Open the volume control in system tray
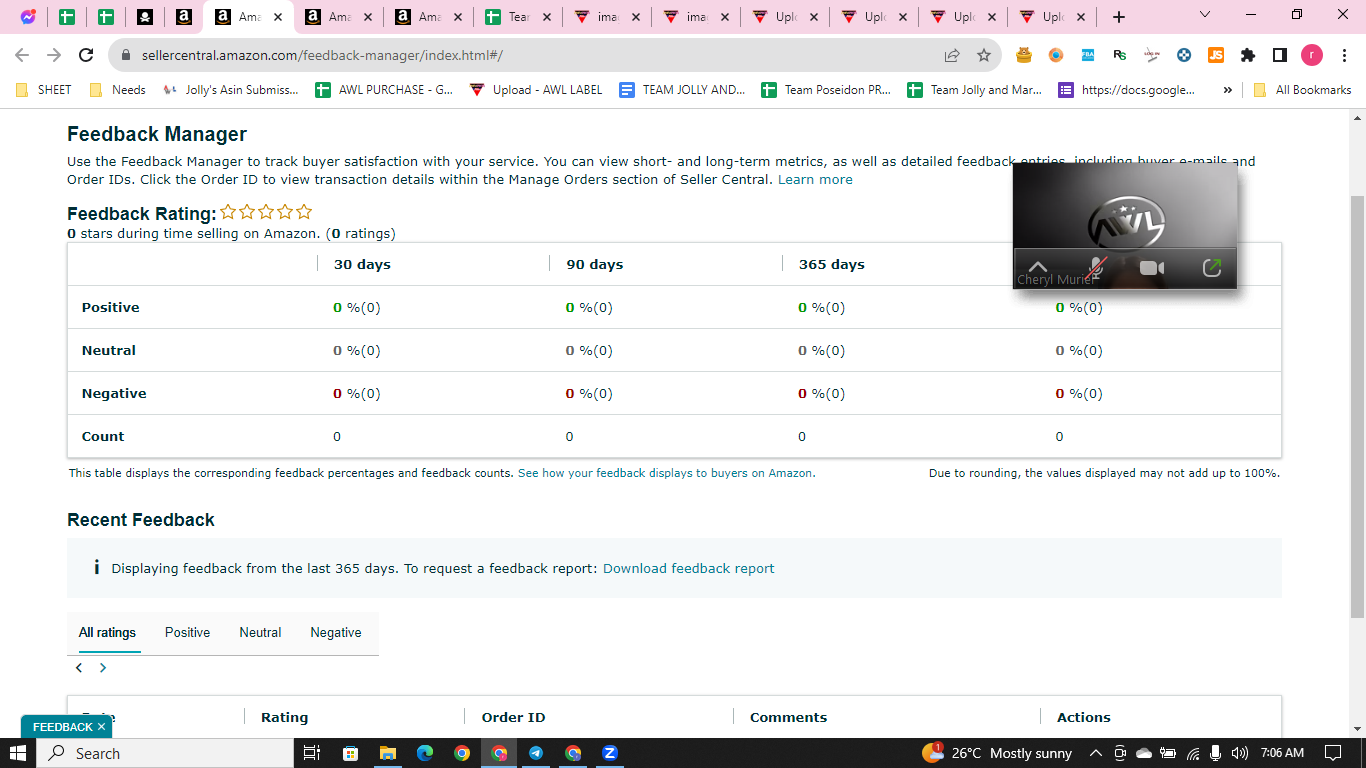The height and width of the screenshot is (768, 1366). pyautogui.click(x=1240, y=753)
